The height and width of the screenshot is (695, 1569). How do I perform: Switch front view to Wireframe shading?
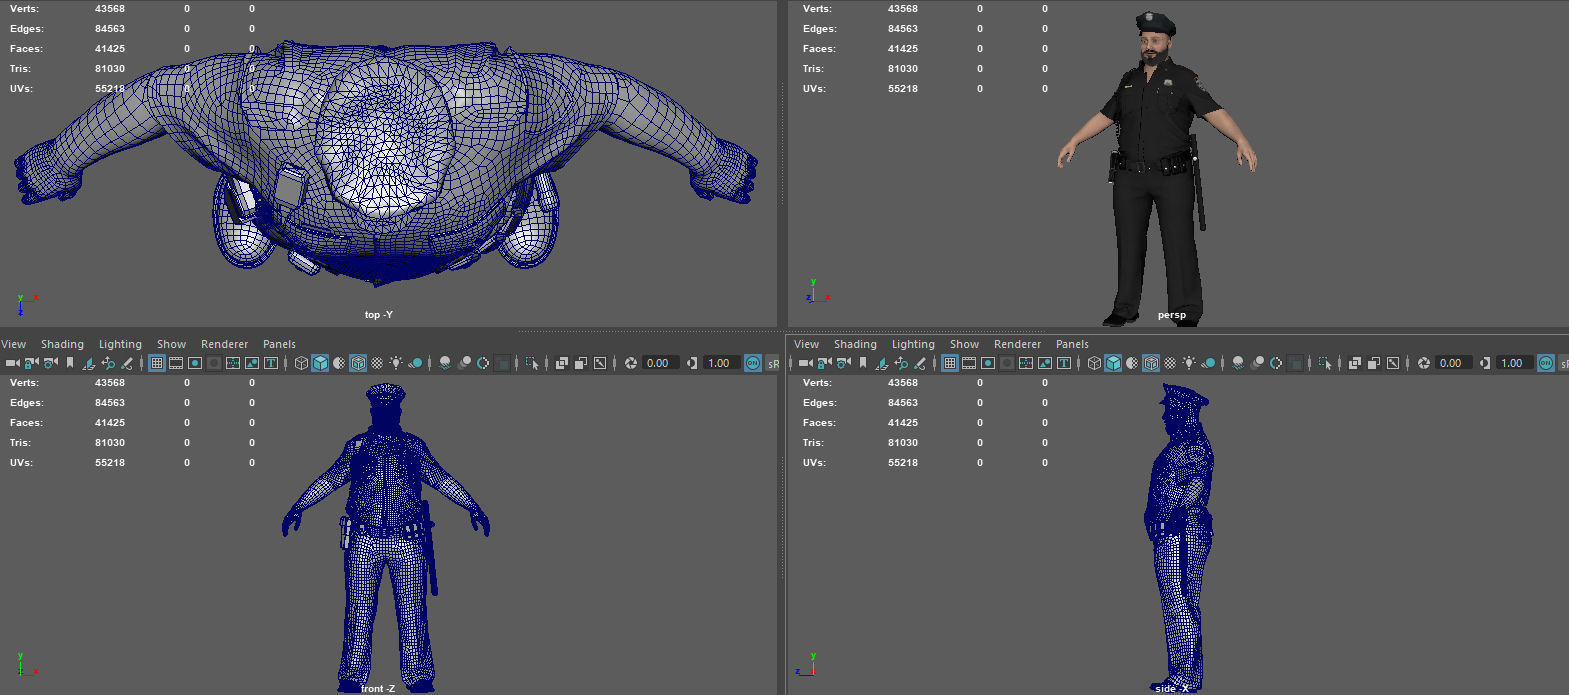tap(302, 363)
